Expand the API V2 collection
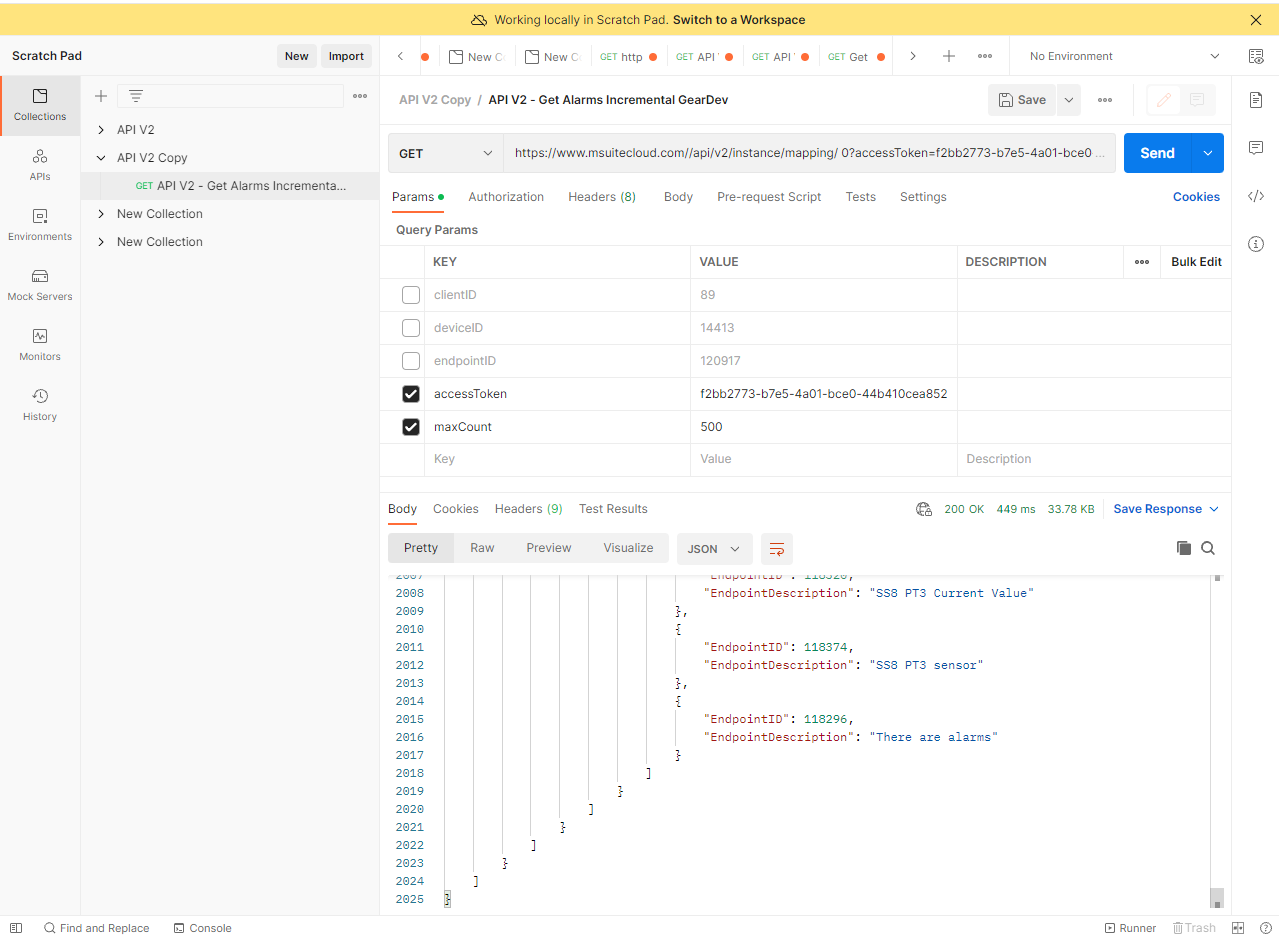Image resolution: width=1279 pixels, height=938 pixels. coord(101,130)
